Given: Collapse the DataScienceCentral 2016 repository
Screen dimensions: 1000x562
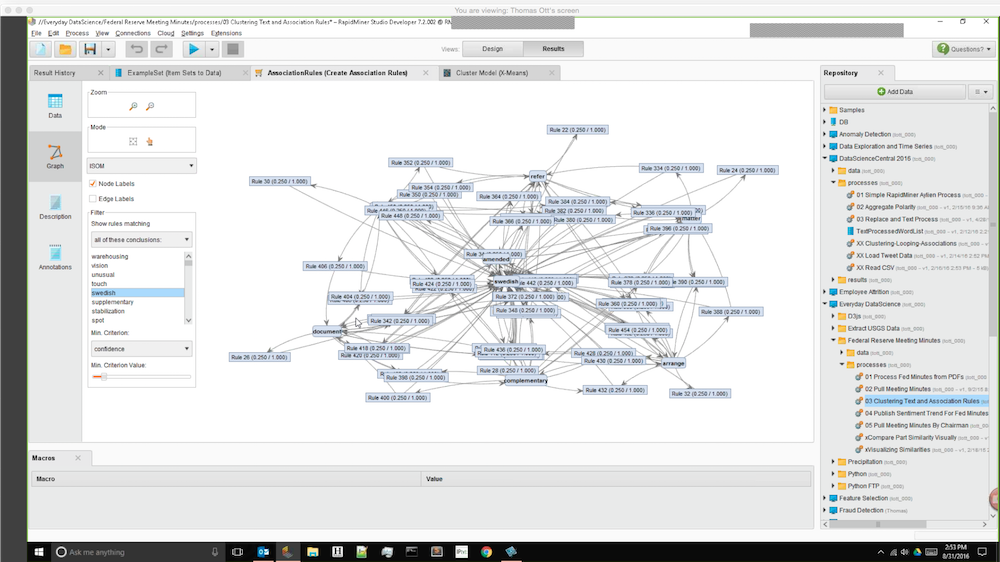Looking at the screenshot, I should pyautogui.click(x=825, y=158).
